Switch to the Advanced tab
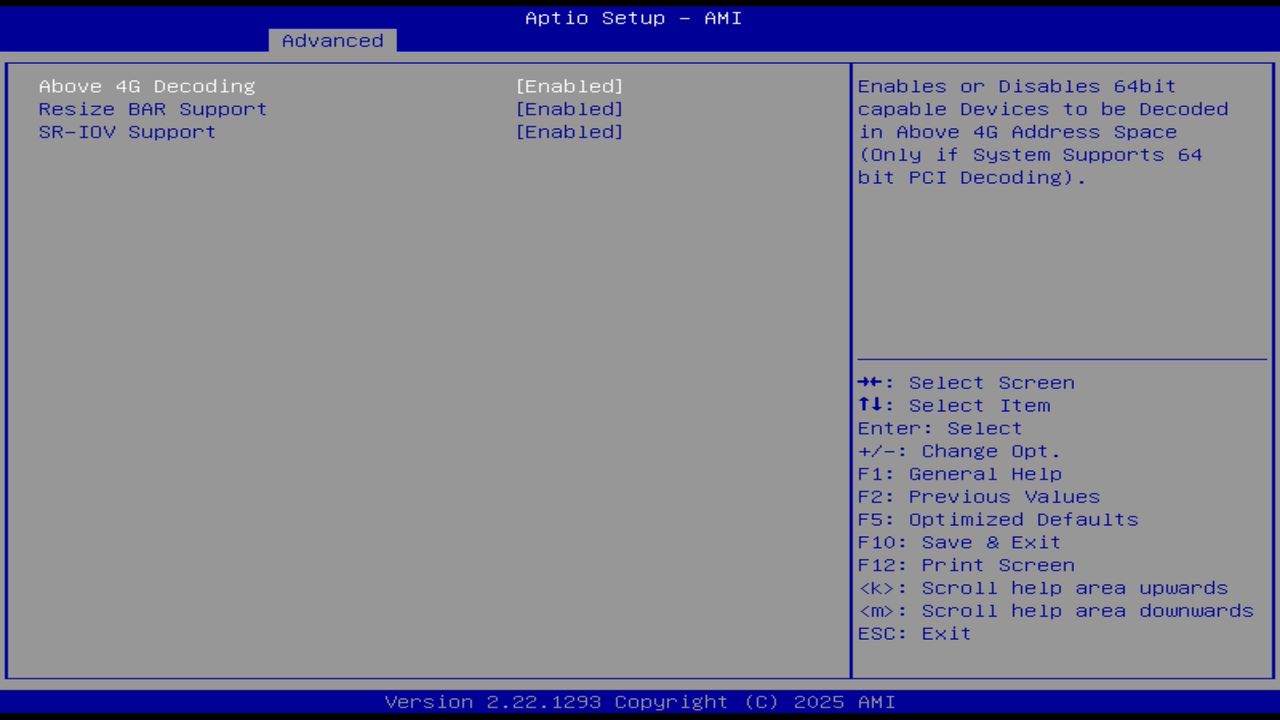The width and height of the screenshot is (1280, 720). point(331,40)
